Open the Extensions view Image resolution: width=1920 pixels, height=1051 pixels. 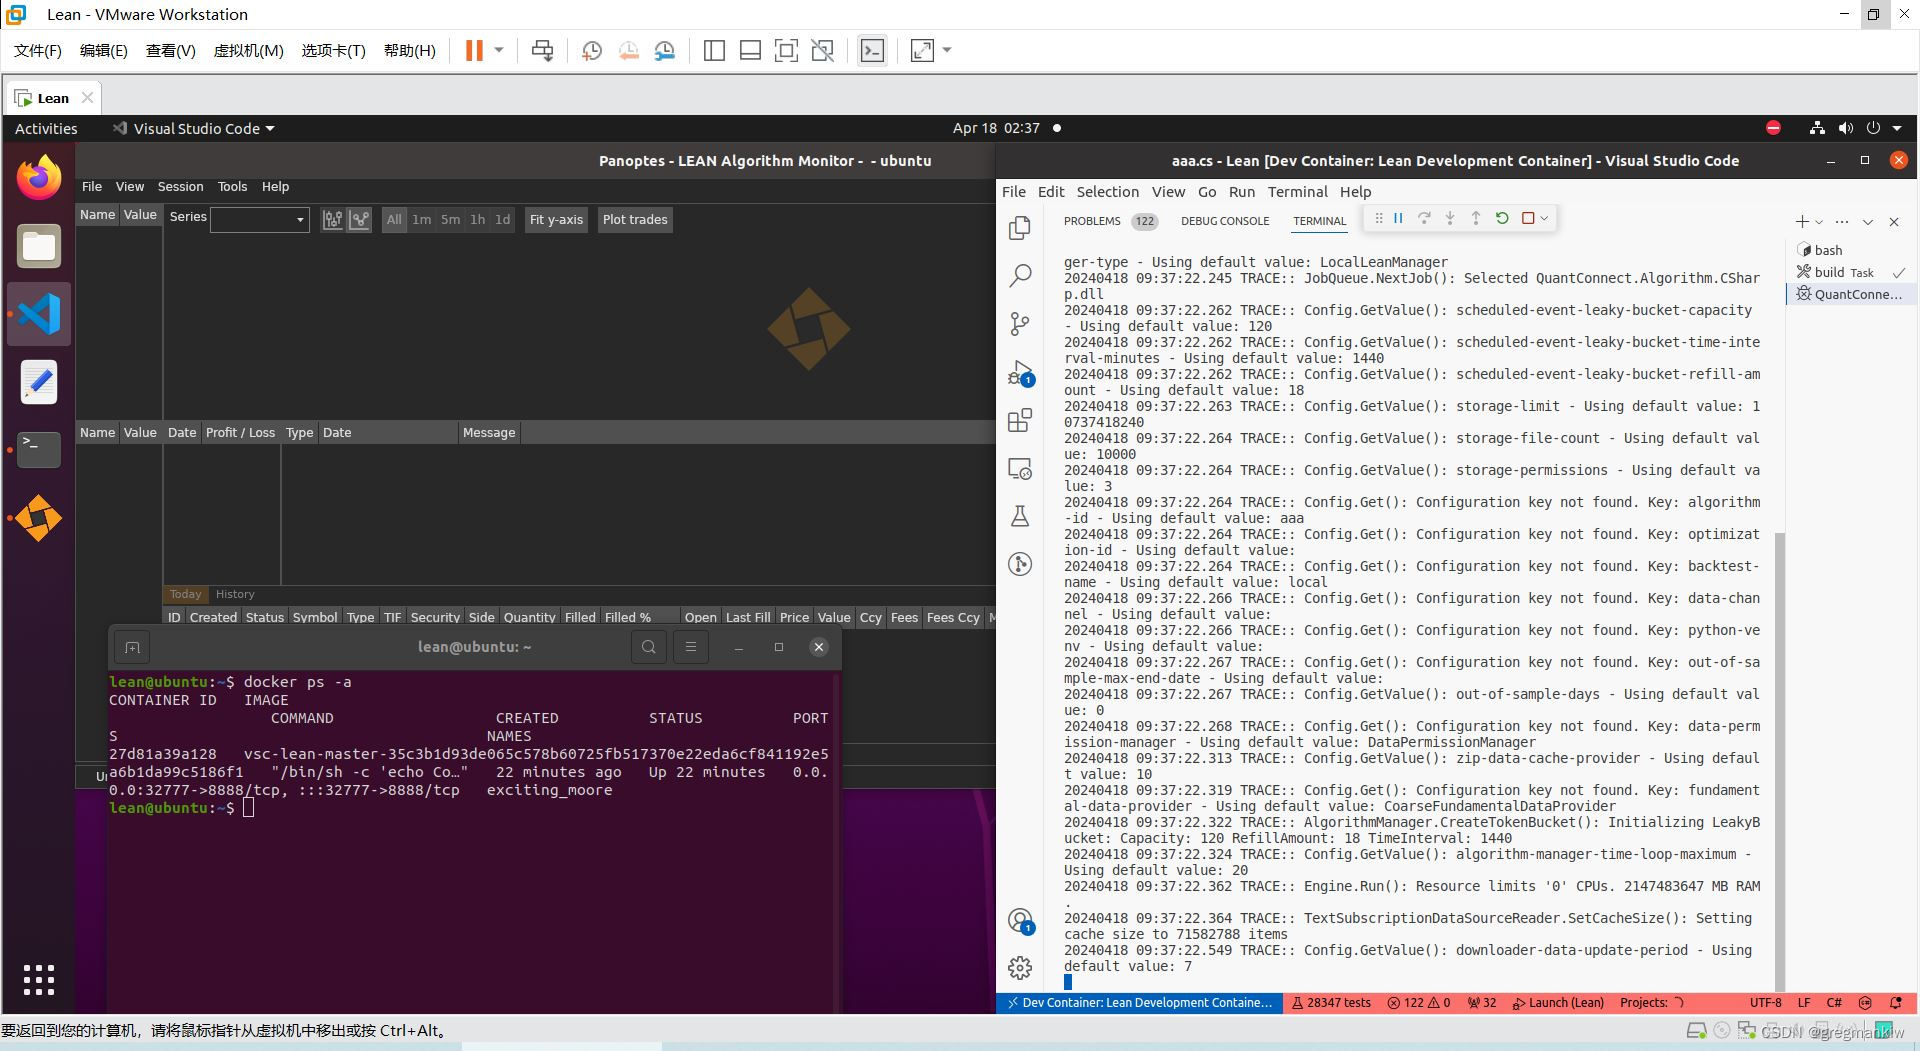(x=1020, y=420)
